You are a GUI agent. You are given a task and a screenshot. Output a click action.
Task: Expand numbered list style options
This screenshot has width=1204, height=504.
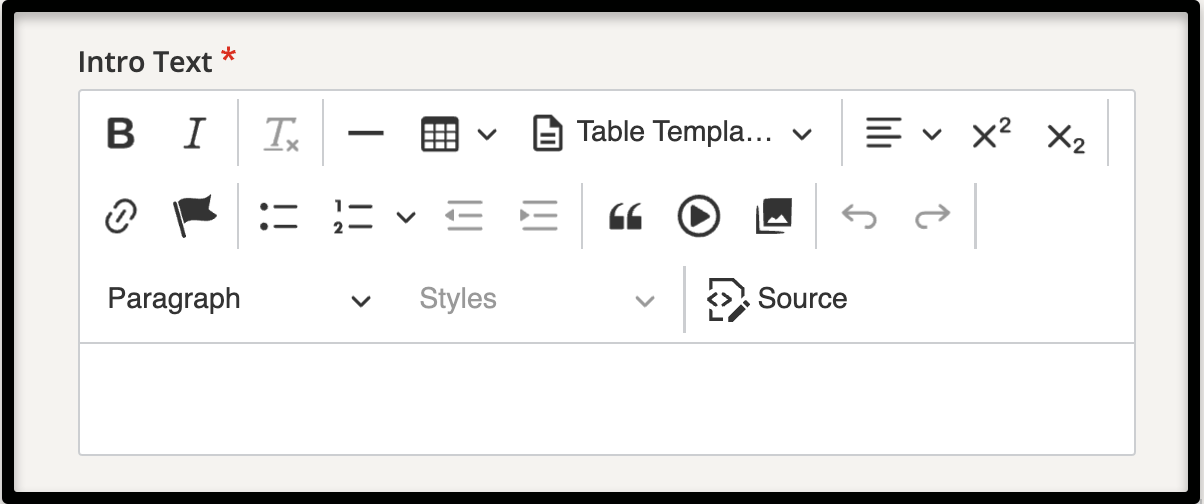click(405, 217)
